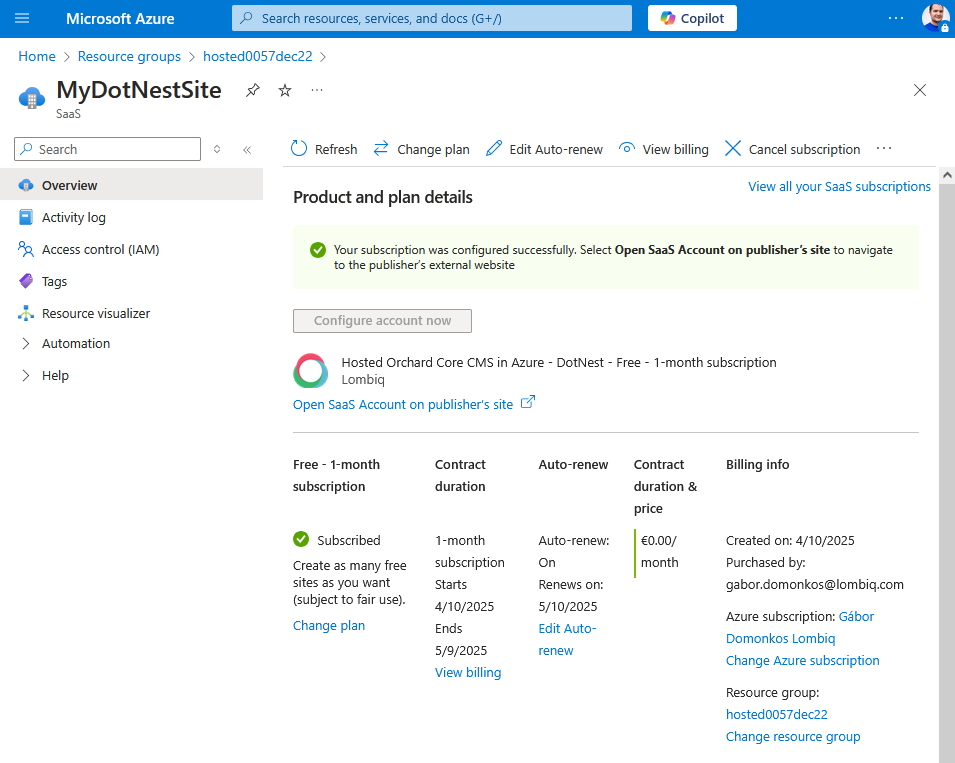Open SaaS Account on publisher's site link
Screen dimensions: 955x763
click(x=403, y=405)
